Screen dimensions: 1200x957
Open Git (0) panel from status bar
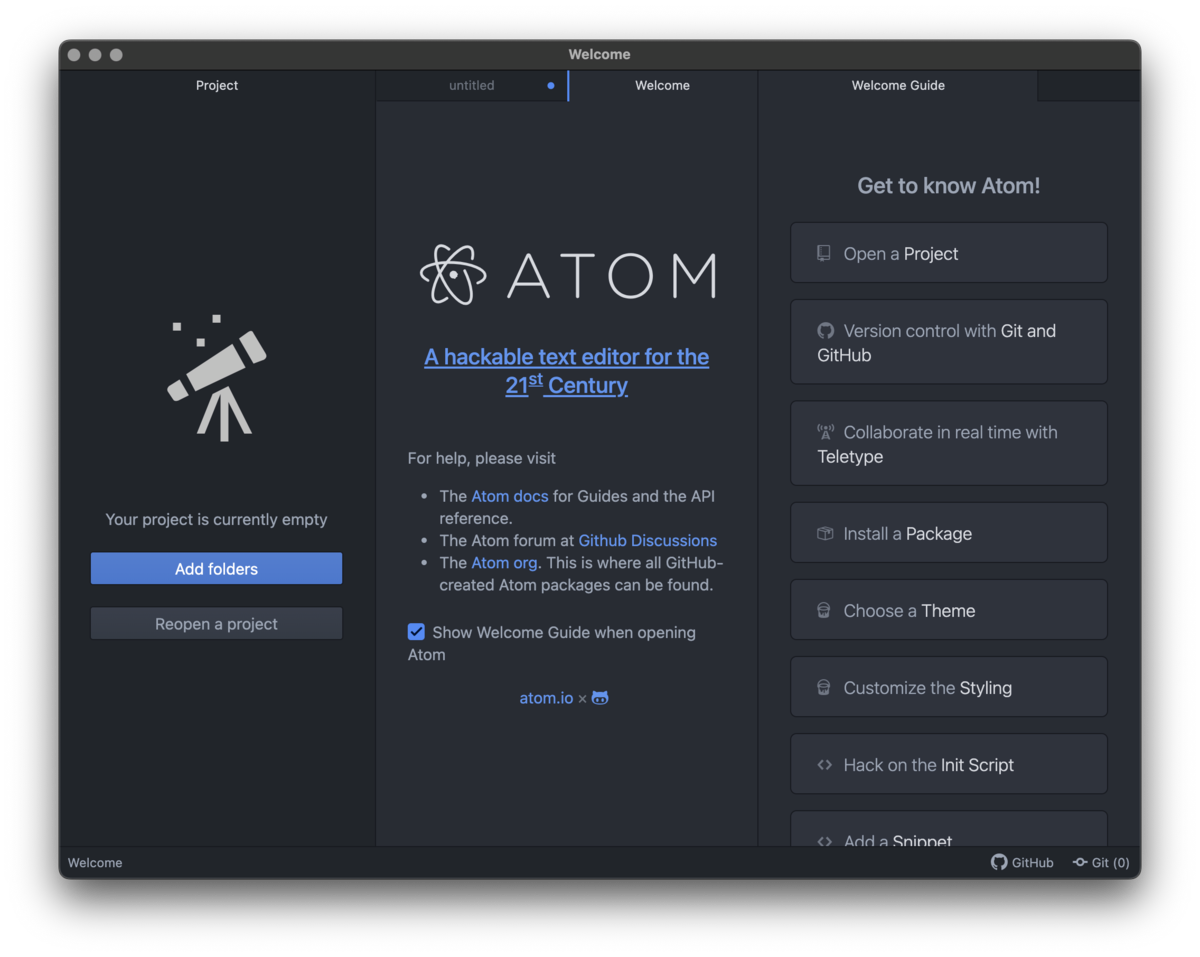(x=1101, y=862)
